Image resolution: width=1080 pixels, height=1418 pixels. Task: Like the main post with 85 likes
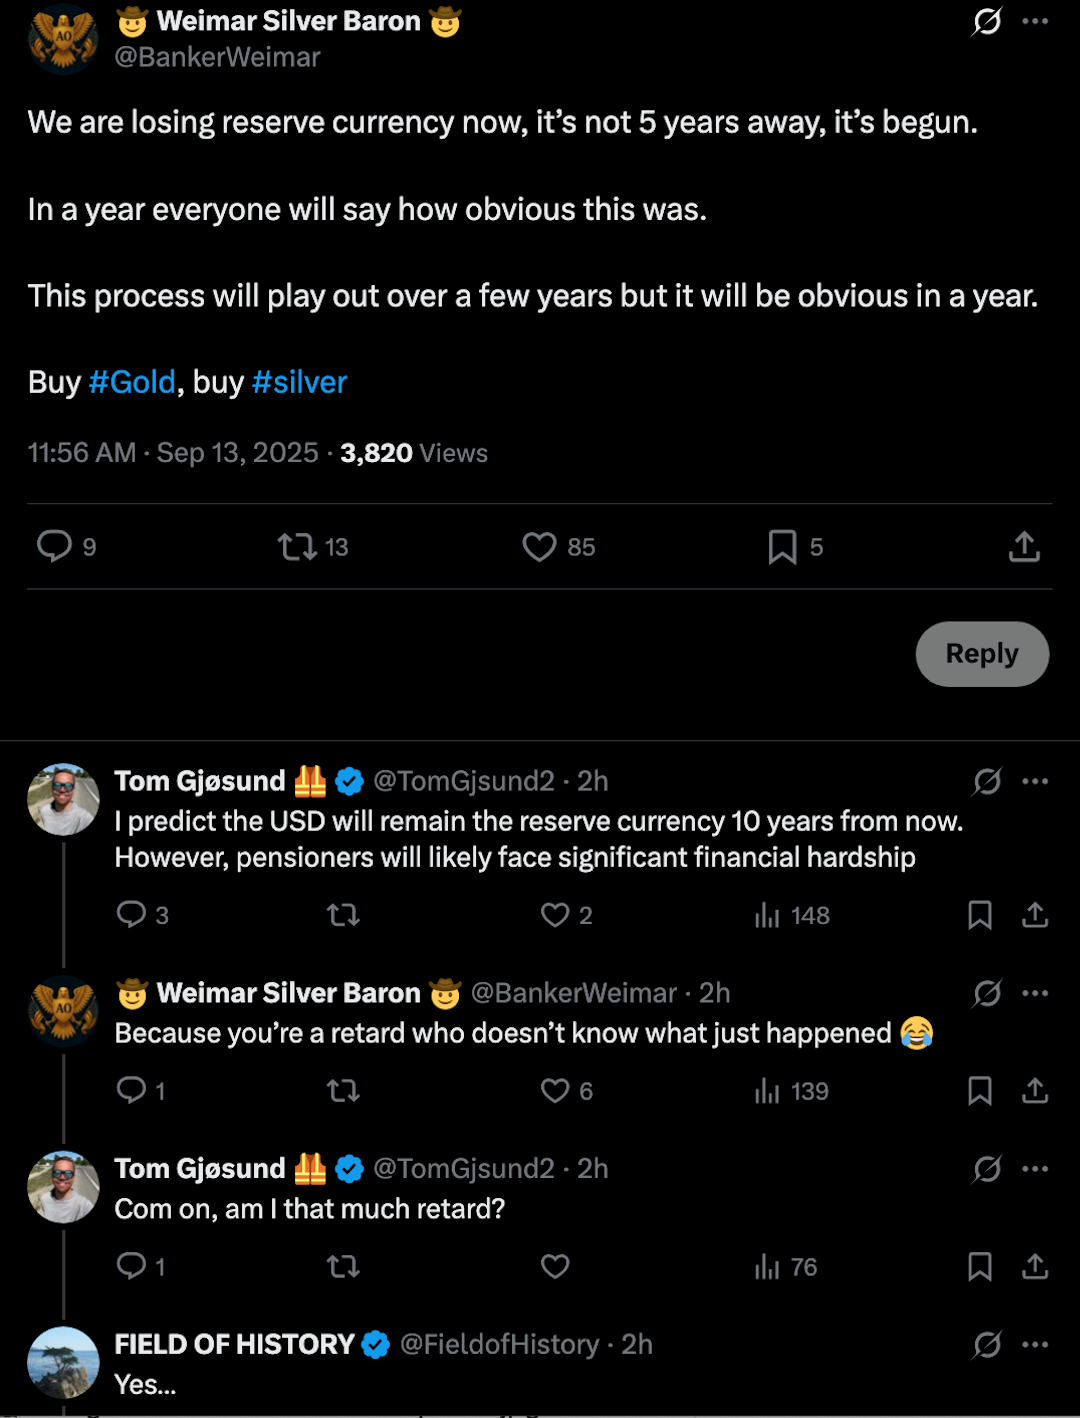[x=539, y=546]
